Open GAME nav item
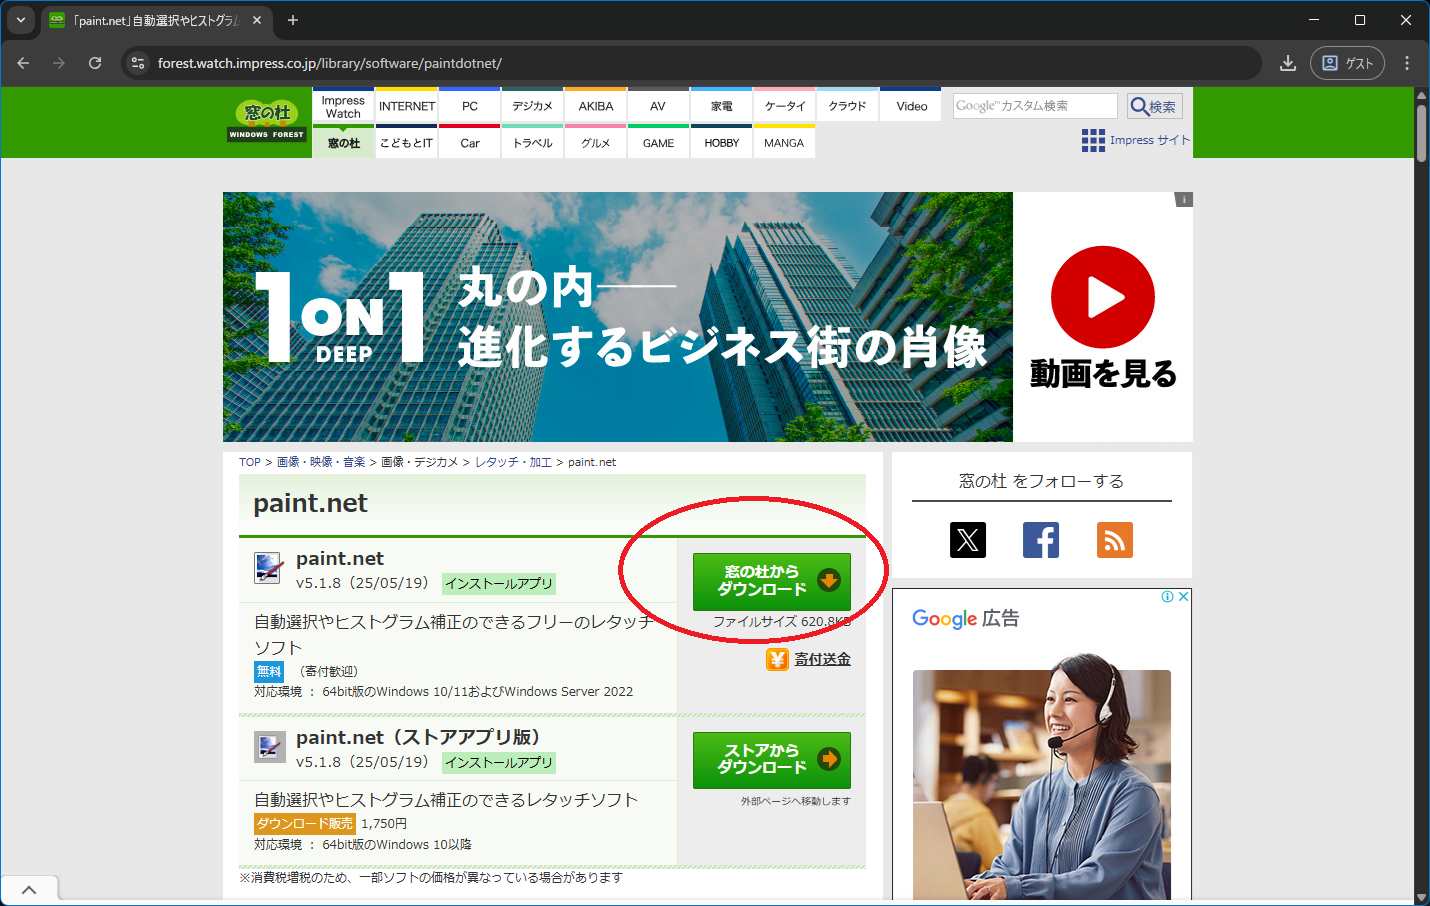The image size is (1430, 906). click(x=658, y=142)
